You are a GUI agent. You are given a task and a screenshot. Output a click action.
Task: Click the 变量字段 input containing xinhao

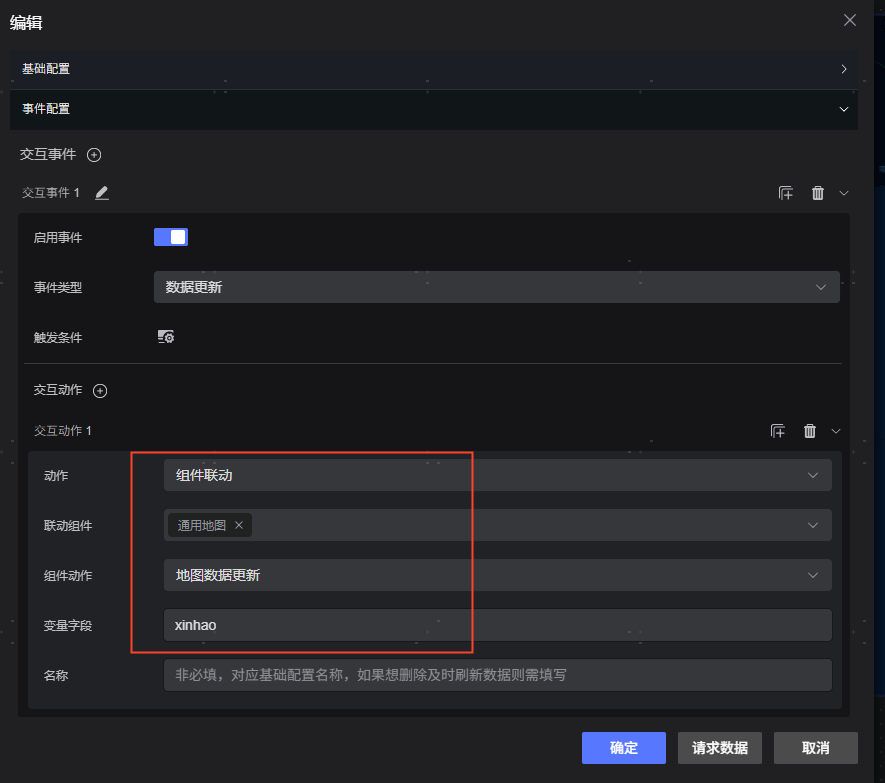coord(496,625)
